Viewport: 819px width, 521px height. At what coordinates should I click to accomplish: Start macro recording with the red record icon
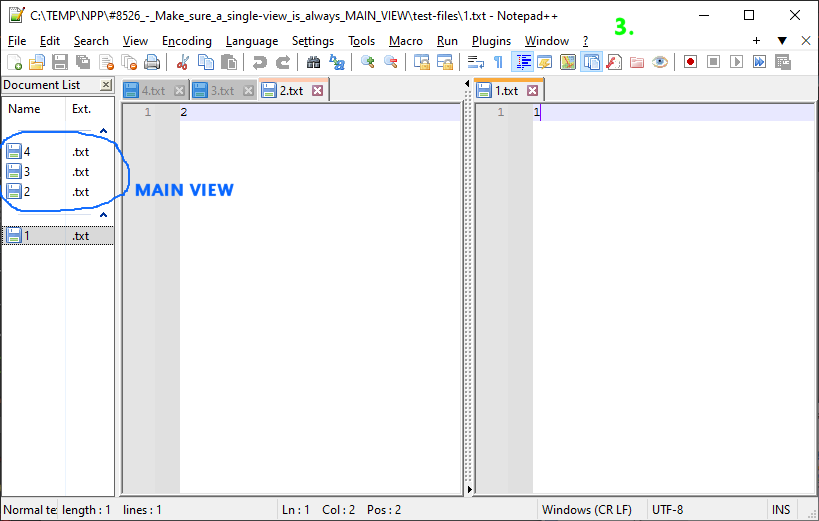(690, 62)
